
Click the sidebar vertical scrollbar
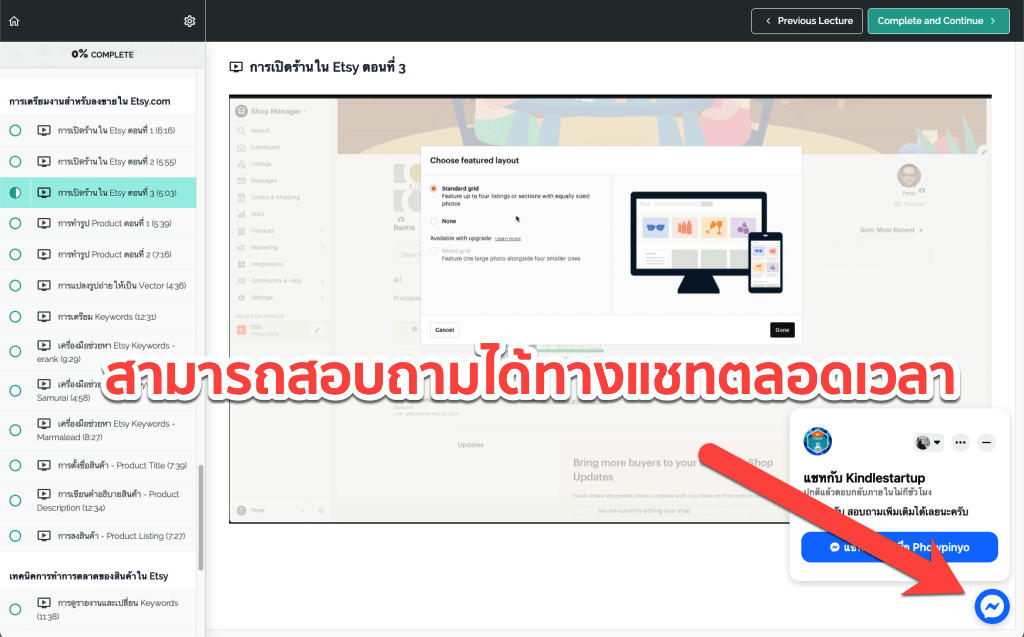click(200, 517)
